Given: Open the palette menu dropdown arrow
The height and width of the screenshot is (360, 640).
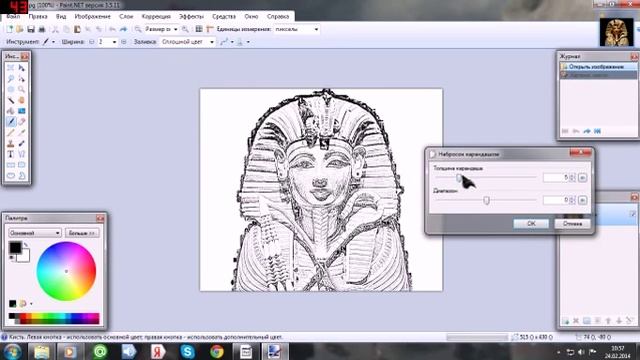Looking at the screenshot, I should (x=31, y=303).
